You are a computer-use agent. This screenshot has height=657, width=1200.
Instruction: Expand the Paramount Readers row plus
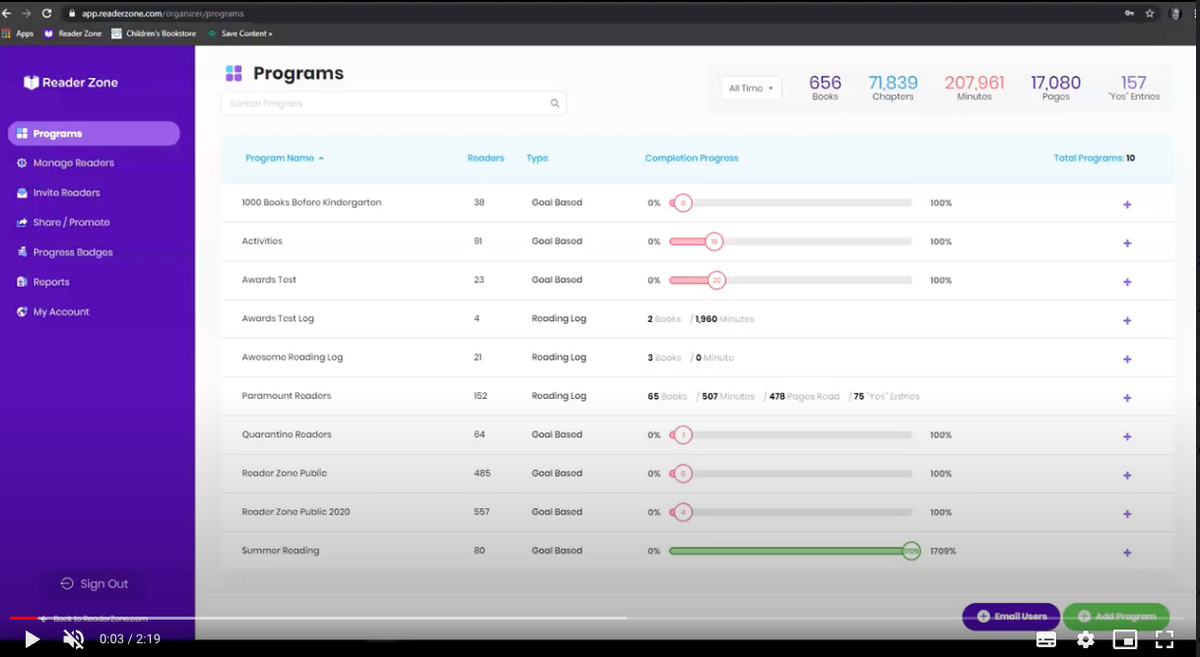(x=1127, y=398)
